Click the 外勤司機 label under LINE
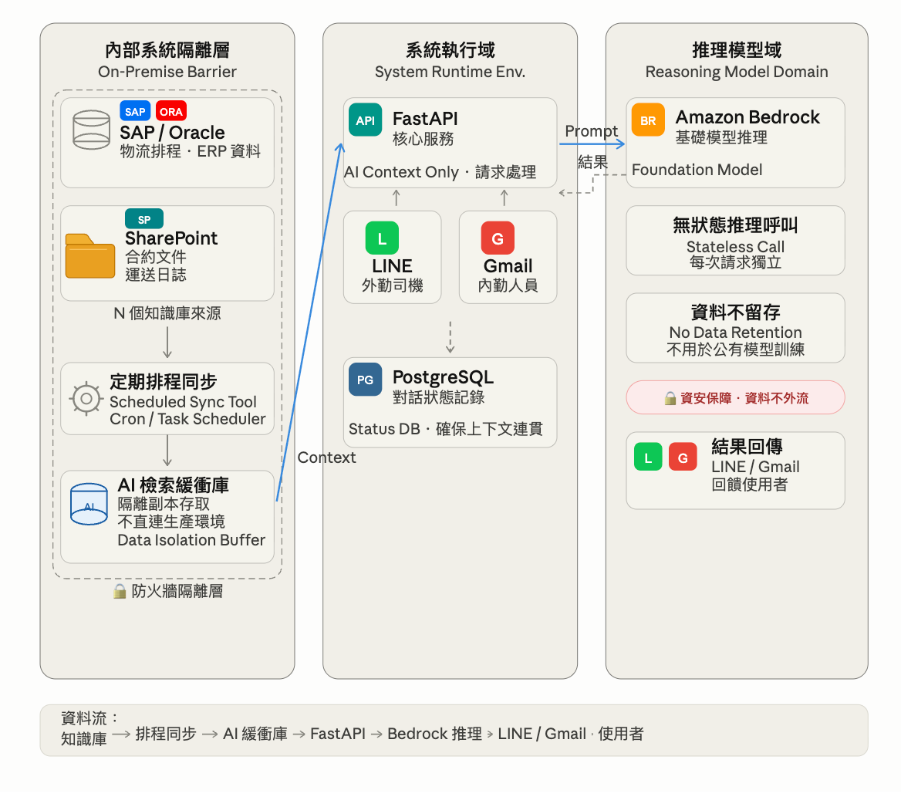 pyautogui.click(x=392, y=285)
